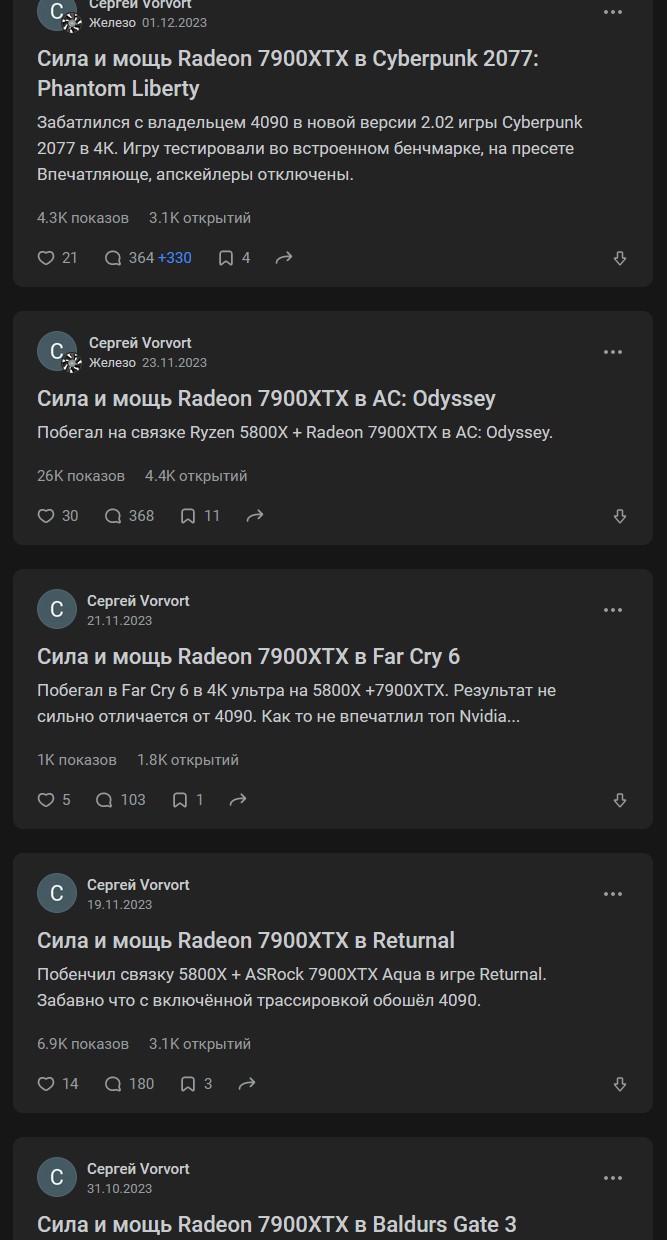Bookmark the Cyberpunk 2077 Phantom Liberty post
The image size is (667, 1240).
point(226,258)
